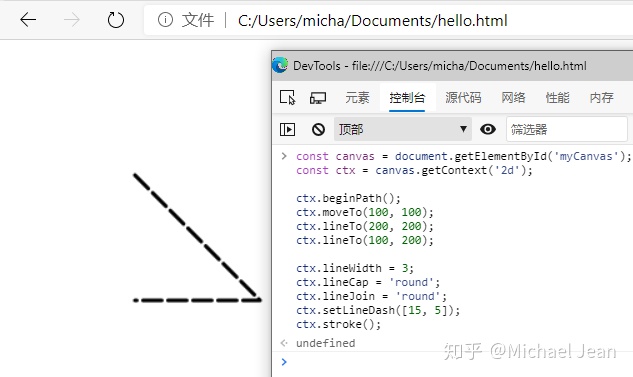This screenshot has height=377, width=633.
Task: Open the 内存 tab
Action: click(x=602, y=98)
